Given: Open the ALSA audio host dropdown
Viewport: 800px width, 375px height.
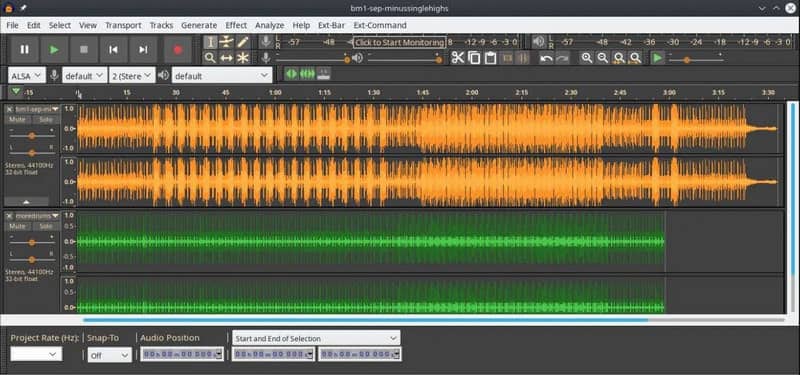Looking at the screenshot, I should coord(27,76).
